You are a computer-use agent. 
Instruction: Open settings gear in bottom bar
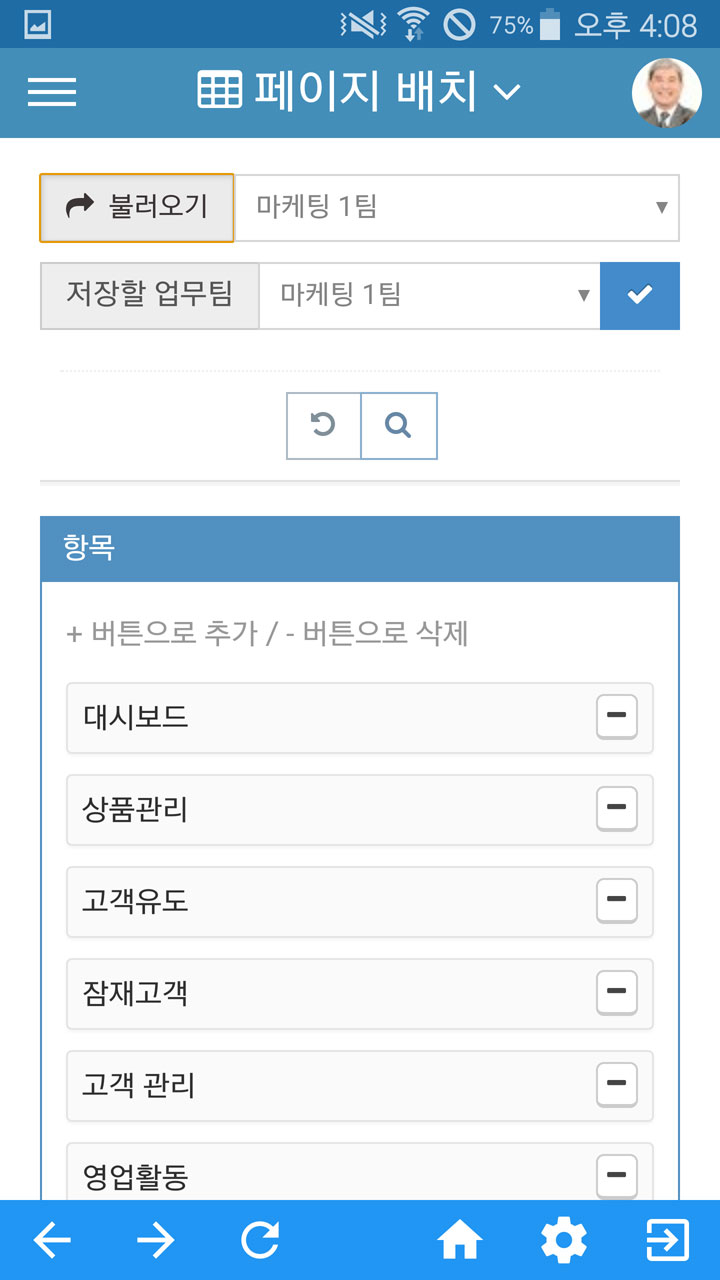(x=564, y=1241)
